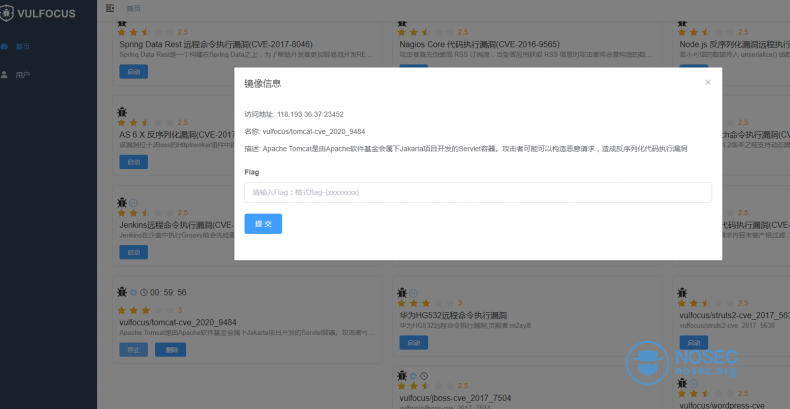The height and width of the screenshot is (409, 790).
Task: Click the bug icon on the wordpress-cve card
Action: click(682, 383)
